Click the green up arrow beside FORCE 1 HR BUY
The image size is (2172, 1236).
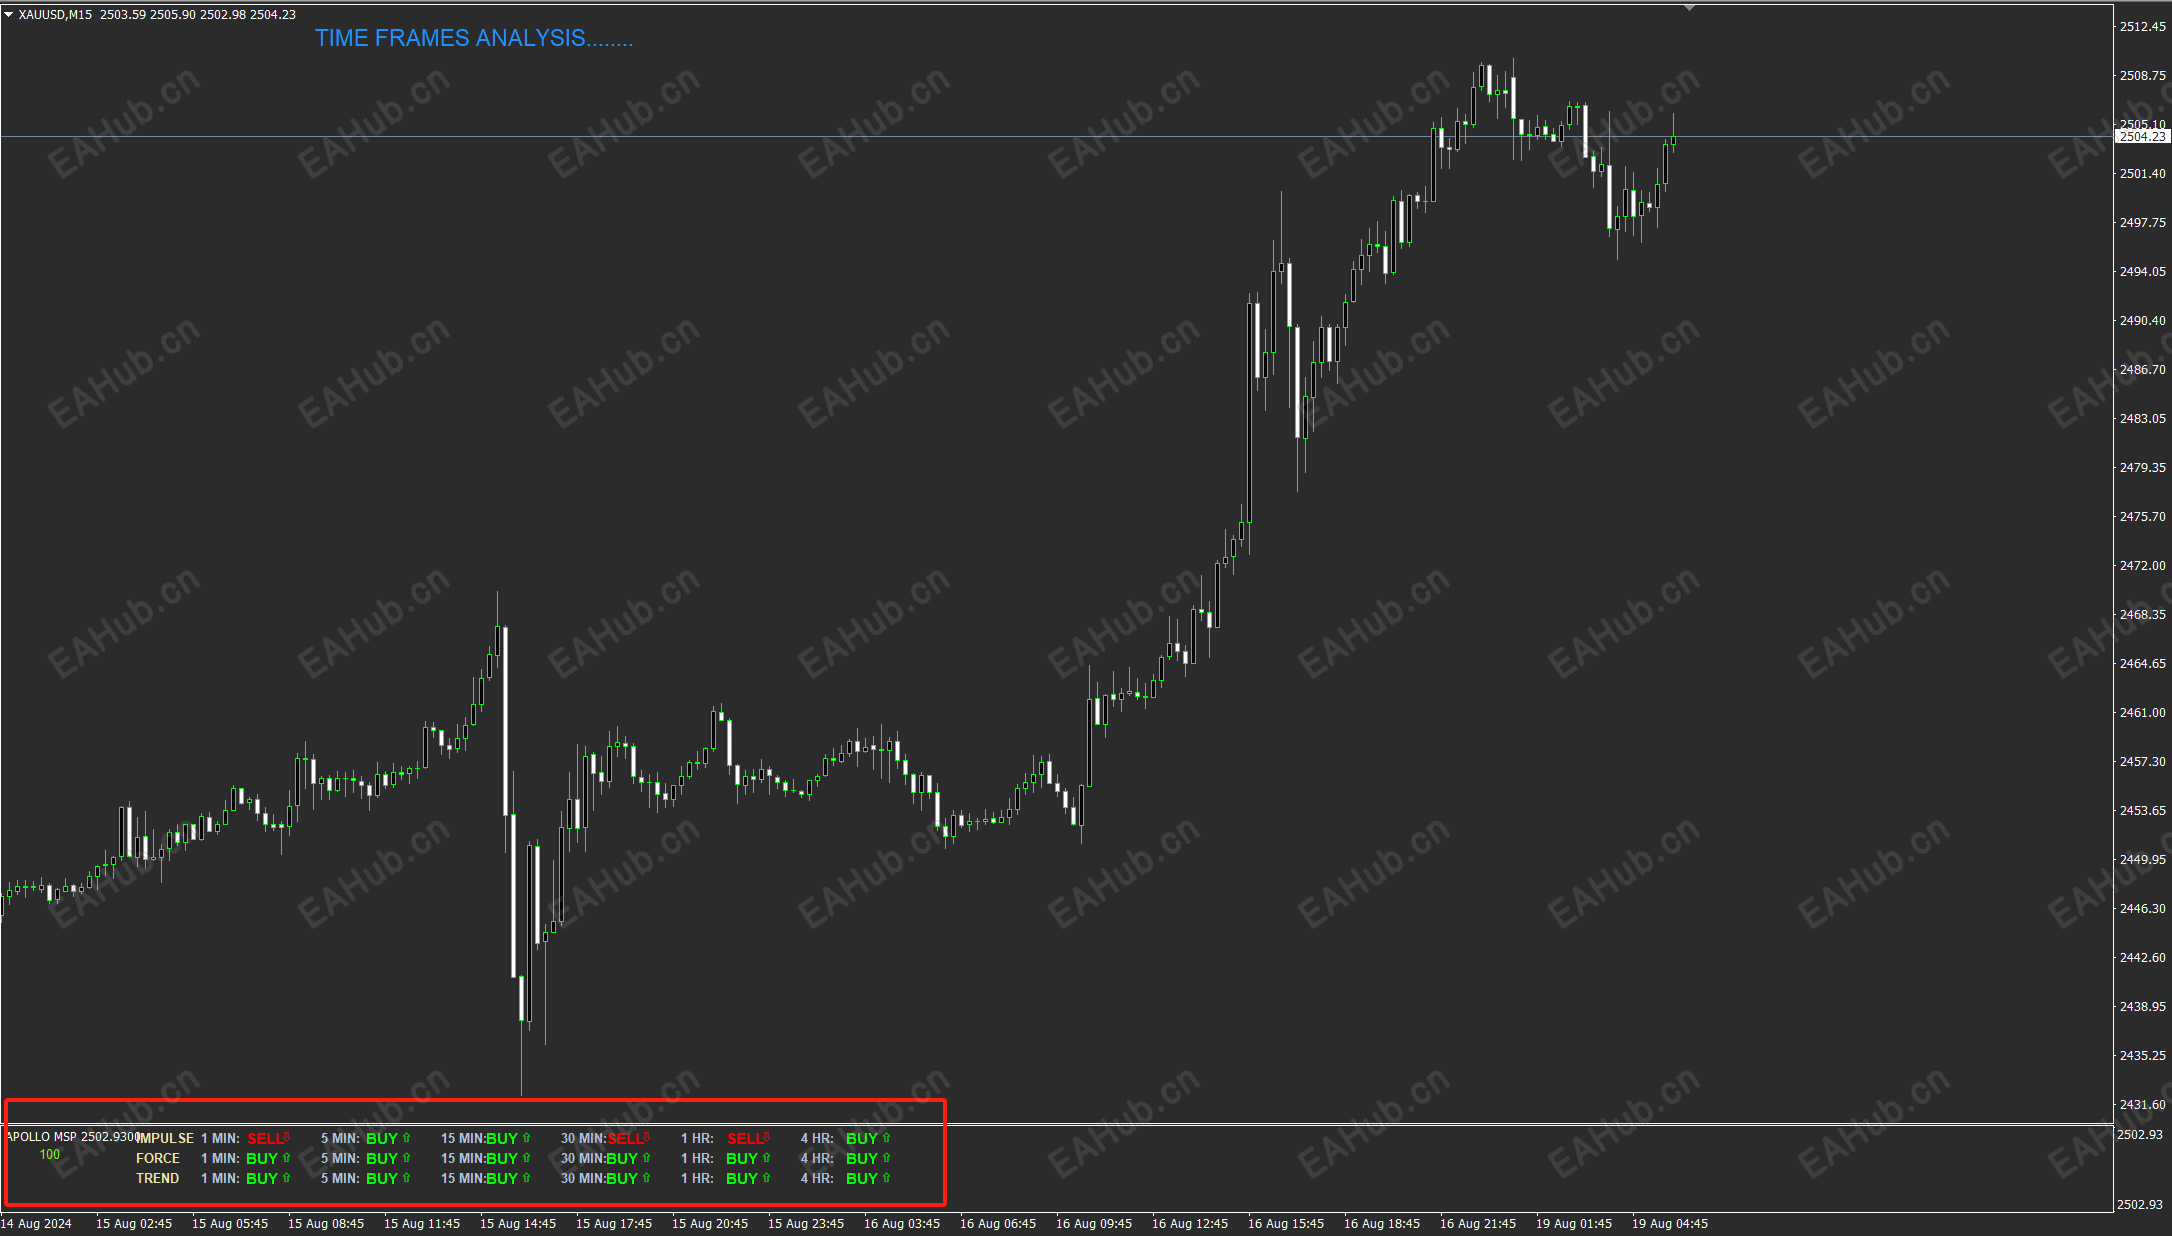click(x=766, y=1158)
